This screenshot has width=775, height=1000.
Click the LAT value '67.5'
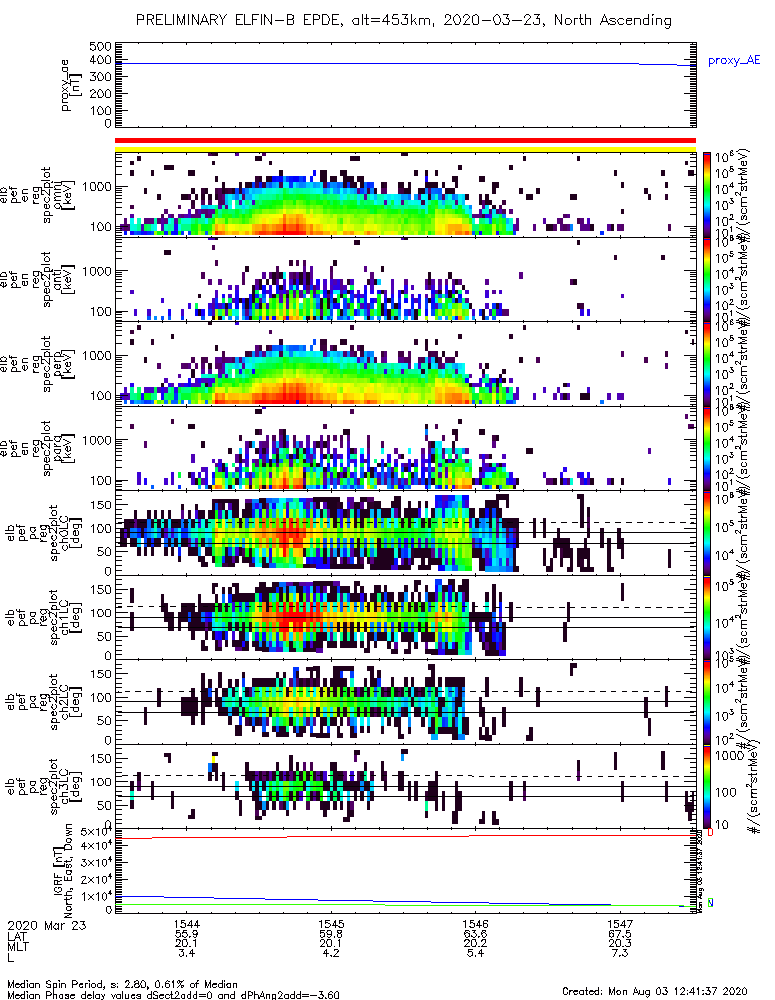coord(620,934)
